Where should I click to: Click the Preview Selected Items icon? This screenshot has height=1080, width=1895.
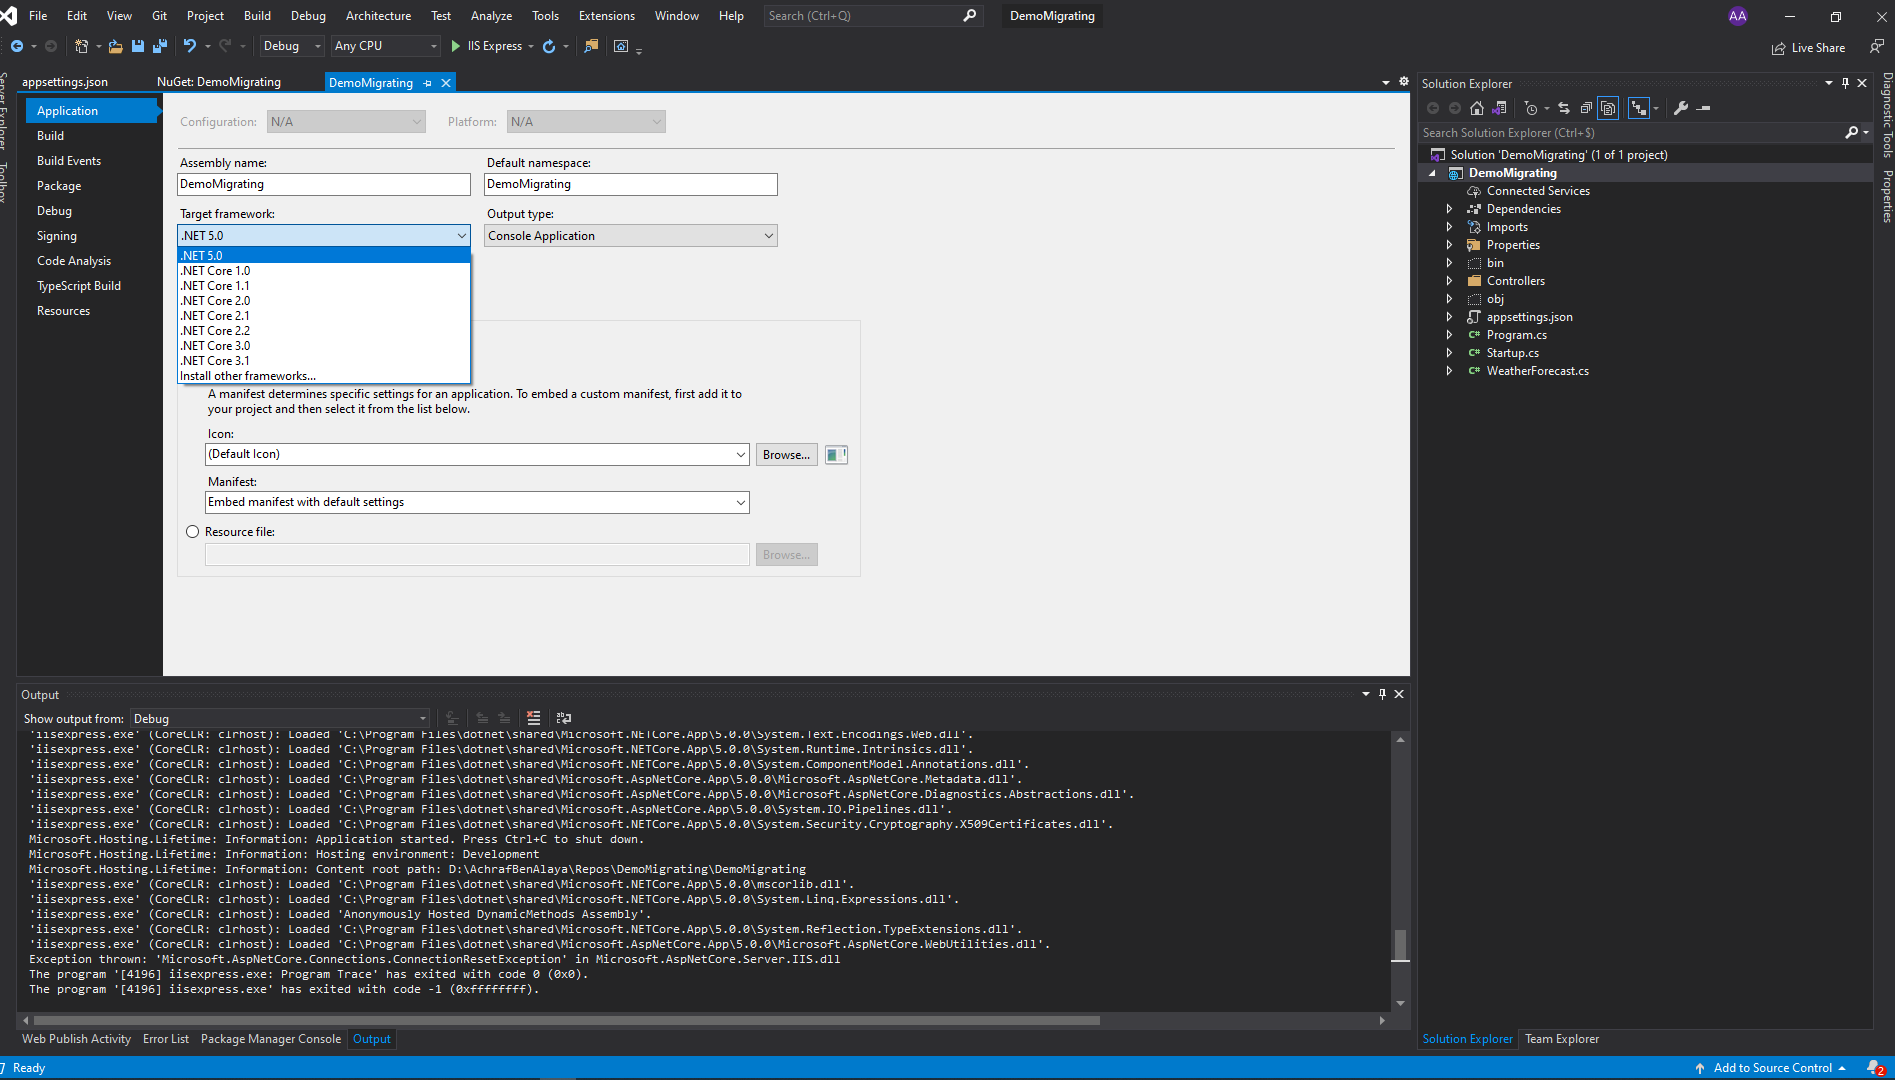pos(1704,108)
